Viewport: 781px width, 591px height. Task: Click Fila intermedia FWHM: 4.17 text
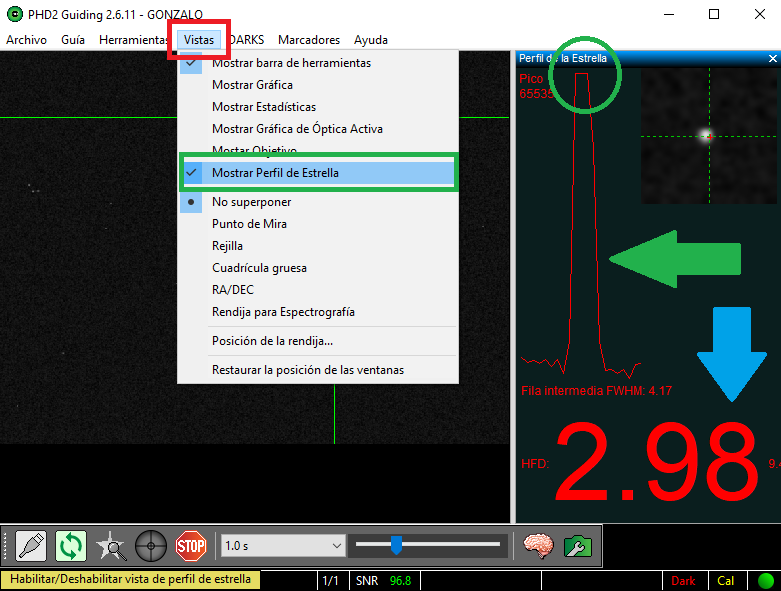tap(596, 390)
